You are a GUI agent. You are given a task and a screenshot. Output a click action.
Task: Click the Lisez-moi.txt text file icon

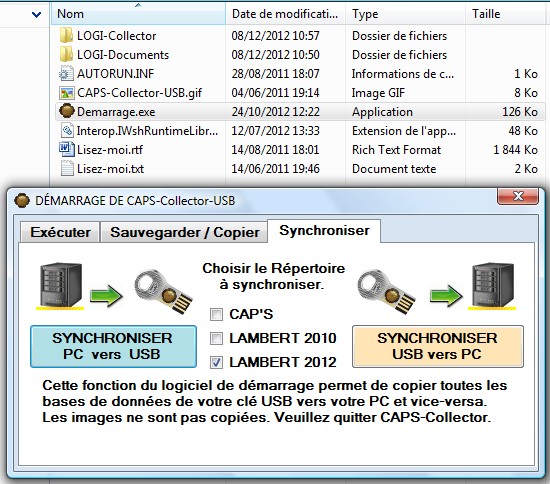[67, 168]
